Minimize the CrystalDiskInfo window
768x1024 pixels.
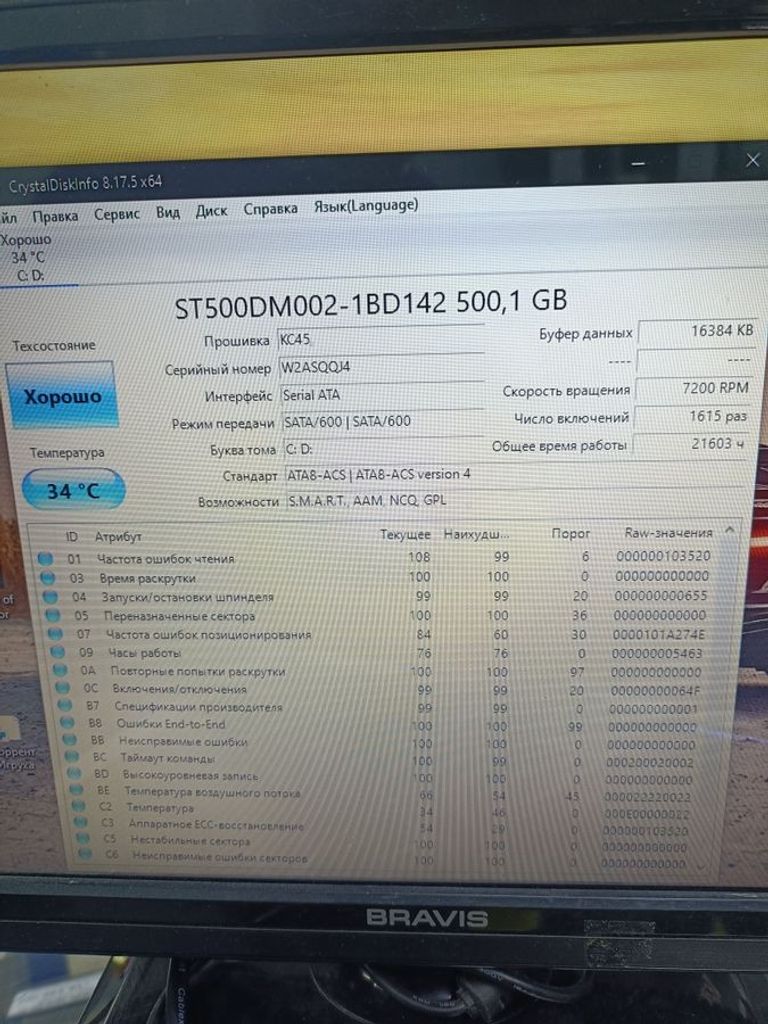click(x=639, y=163)
